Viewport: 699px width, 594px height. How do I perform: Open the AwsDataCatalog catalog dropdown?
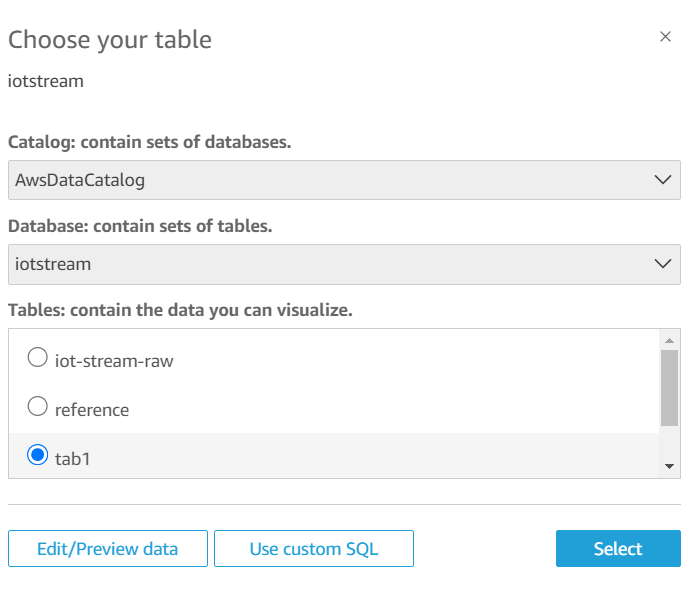(344, 180)
